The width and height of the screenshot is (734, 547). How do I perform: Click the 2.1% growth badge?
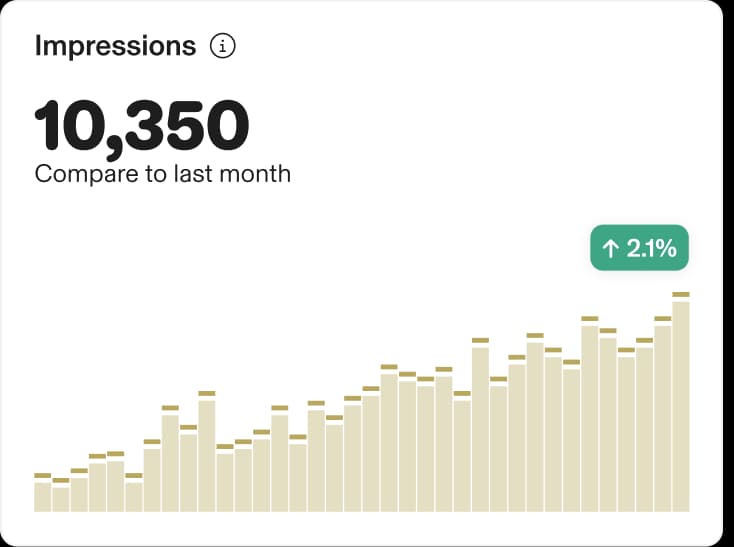[640, 249]
